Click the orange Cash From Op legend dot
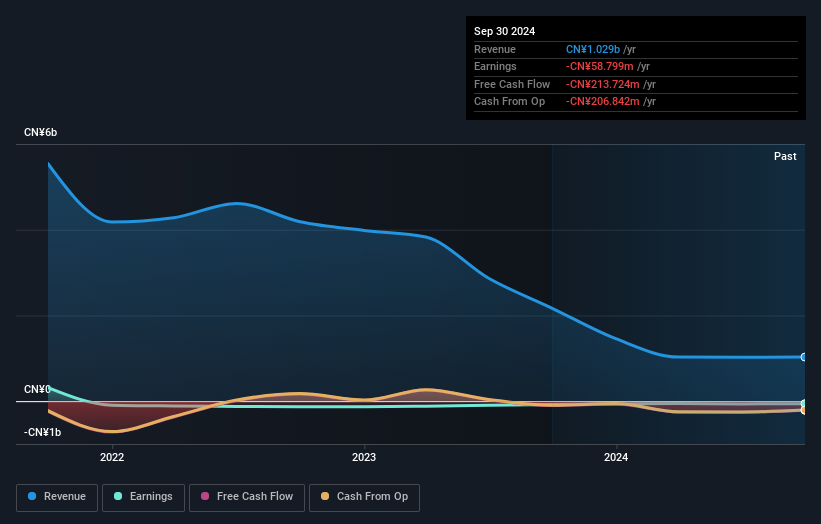Screen dimensions: 821x524 point(325,496)
